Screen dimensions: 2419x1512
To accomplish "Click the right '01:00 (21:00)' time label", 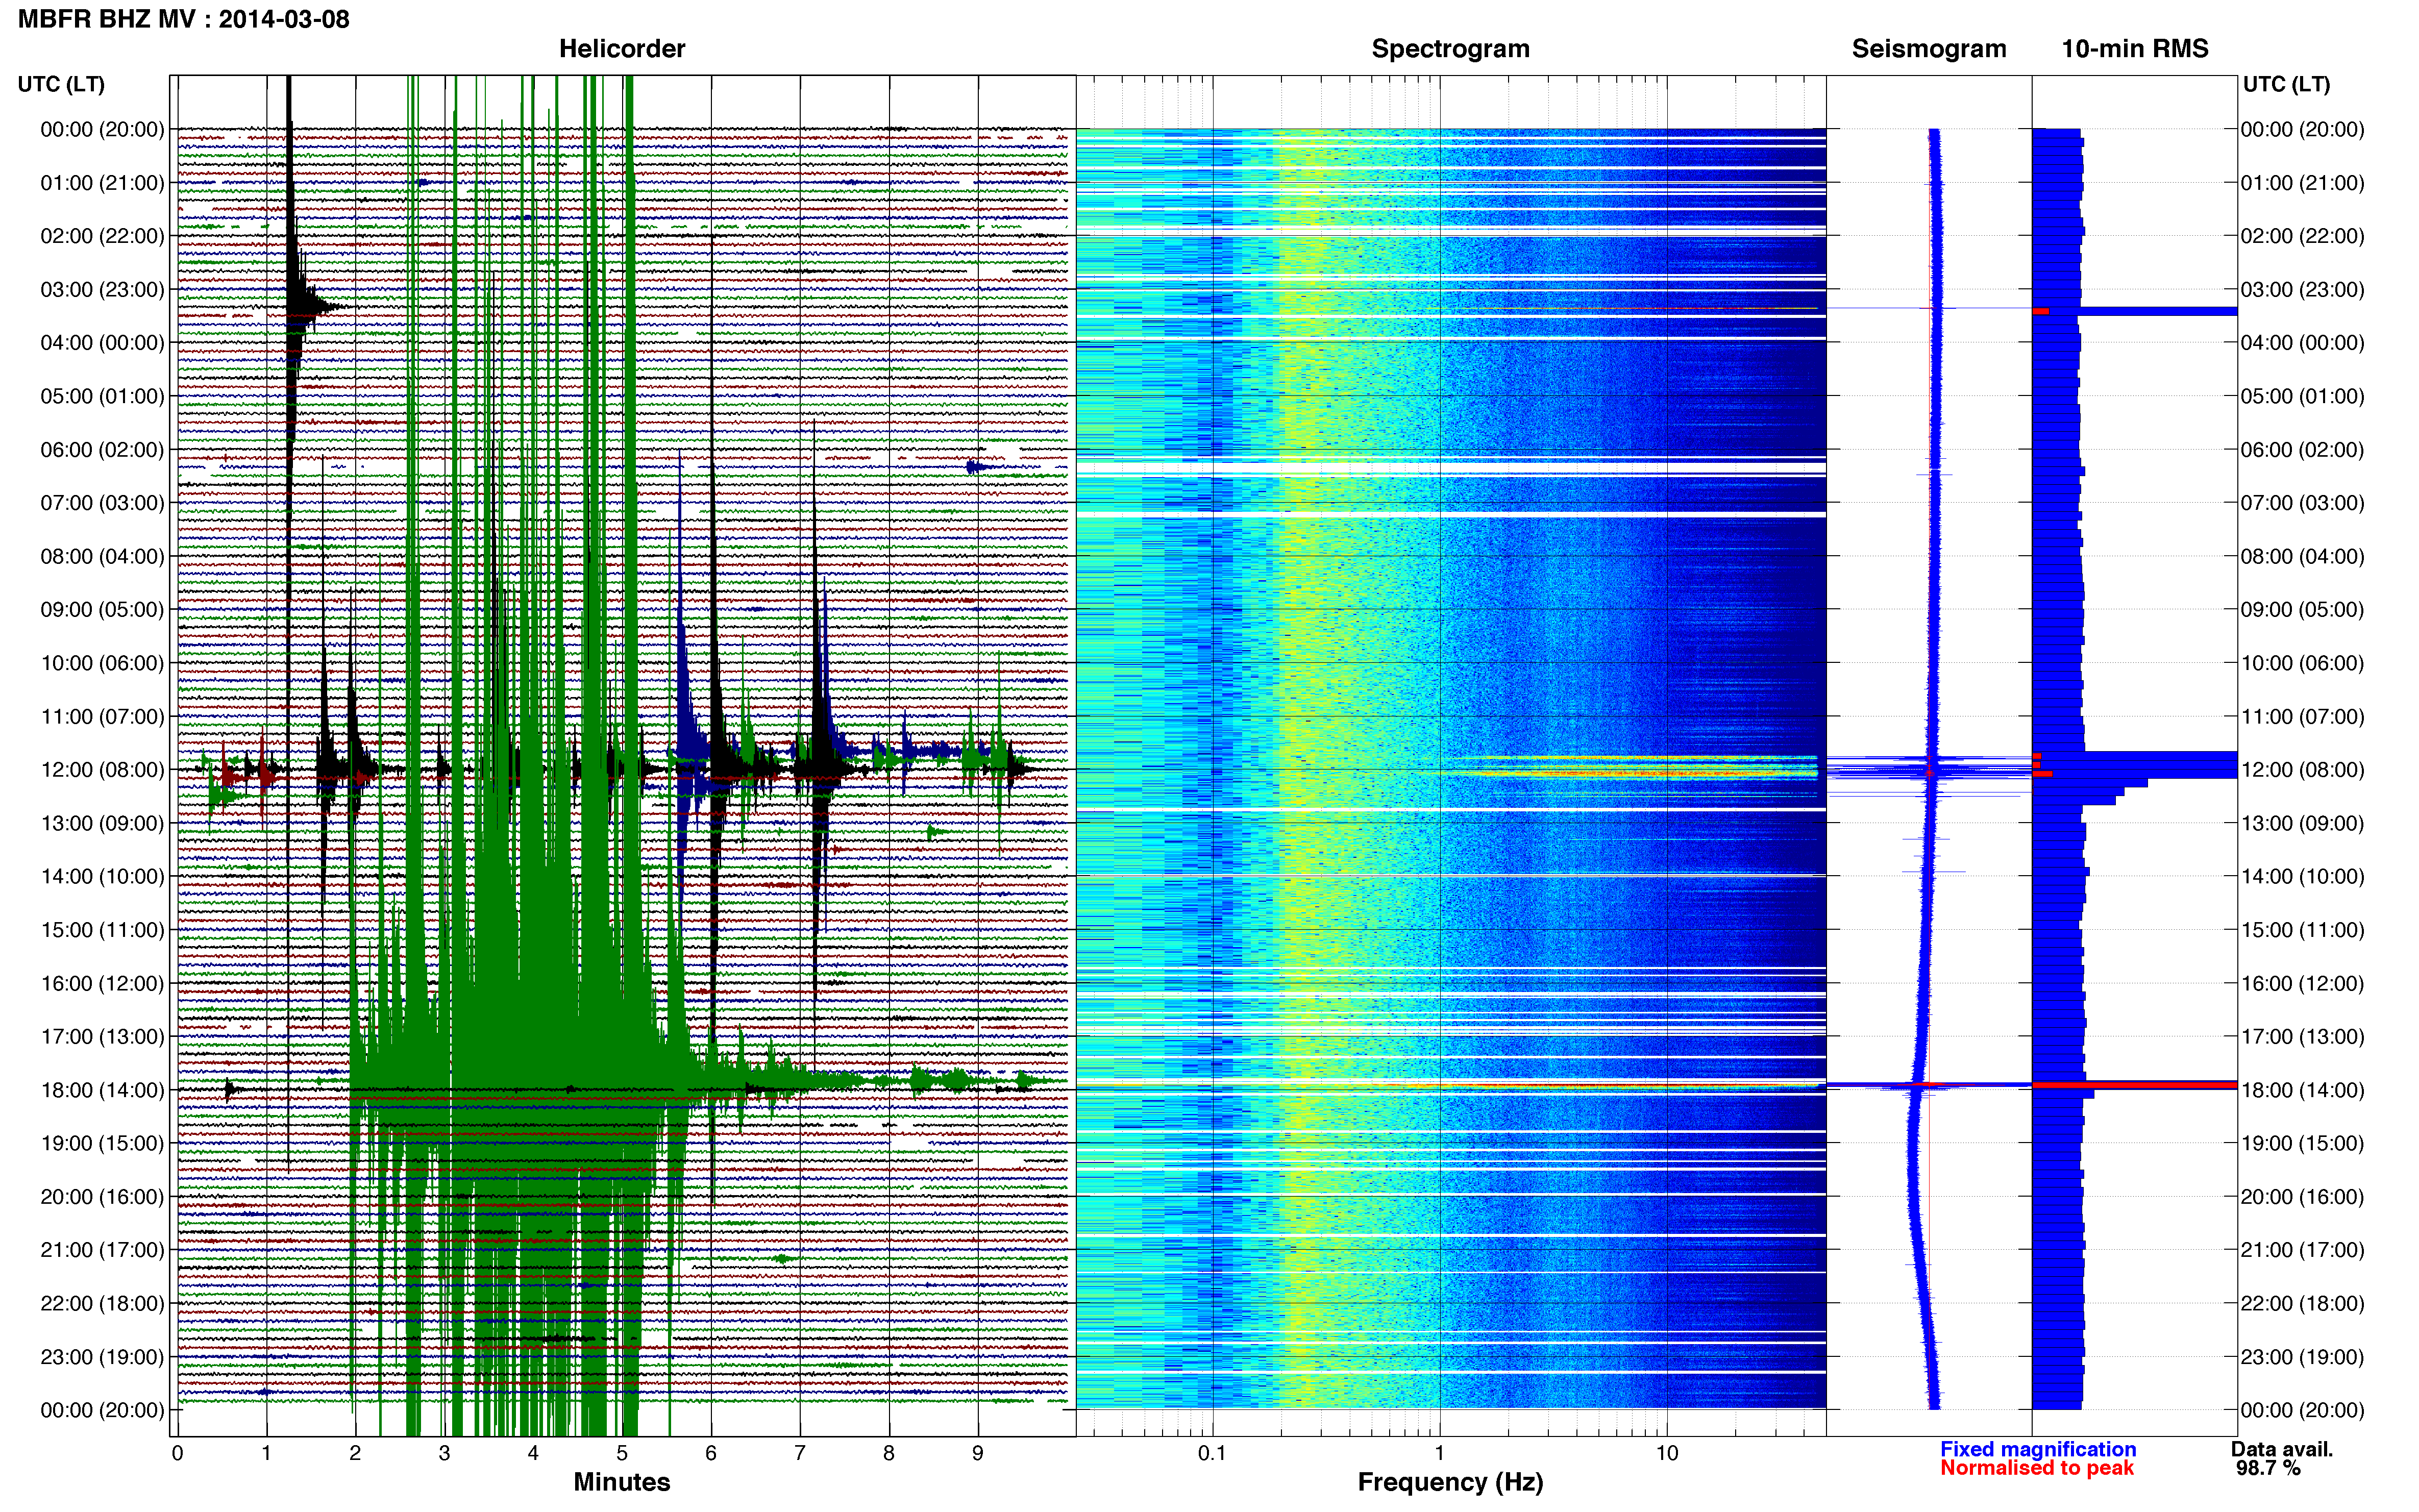I will (x=2302, y=182).
